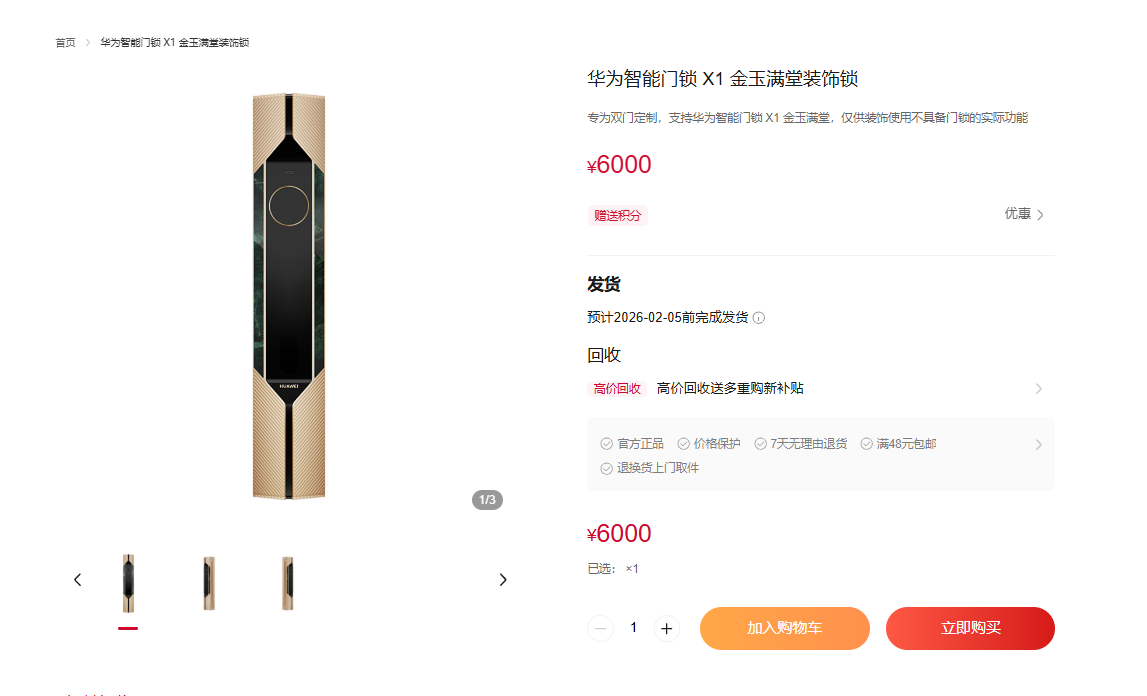Image resolution: width=1147 pixels, height=696 pixels.
Task: Expand the service guarantees panel chevron
Action: click(x=1039, y=444)
